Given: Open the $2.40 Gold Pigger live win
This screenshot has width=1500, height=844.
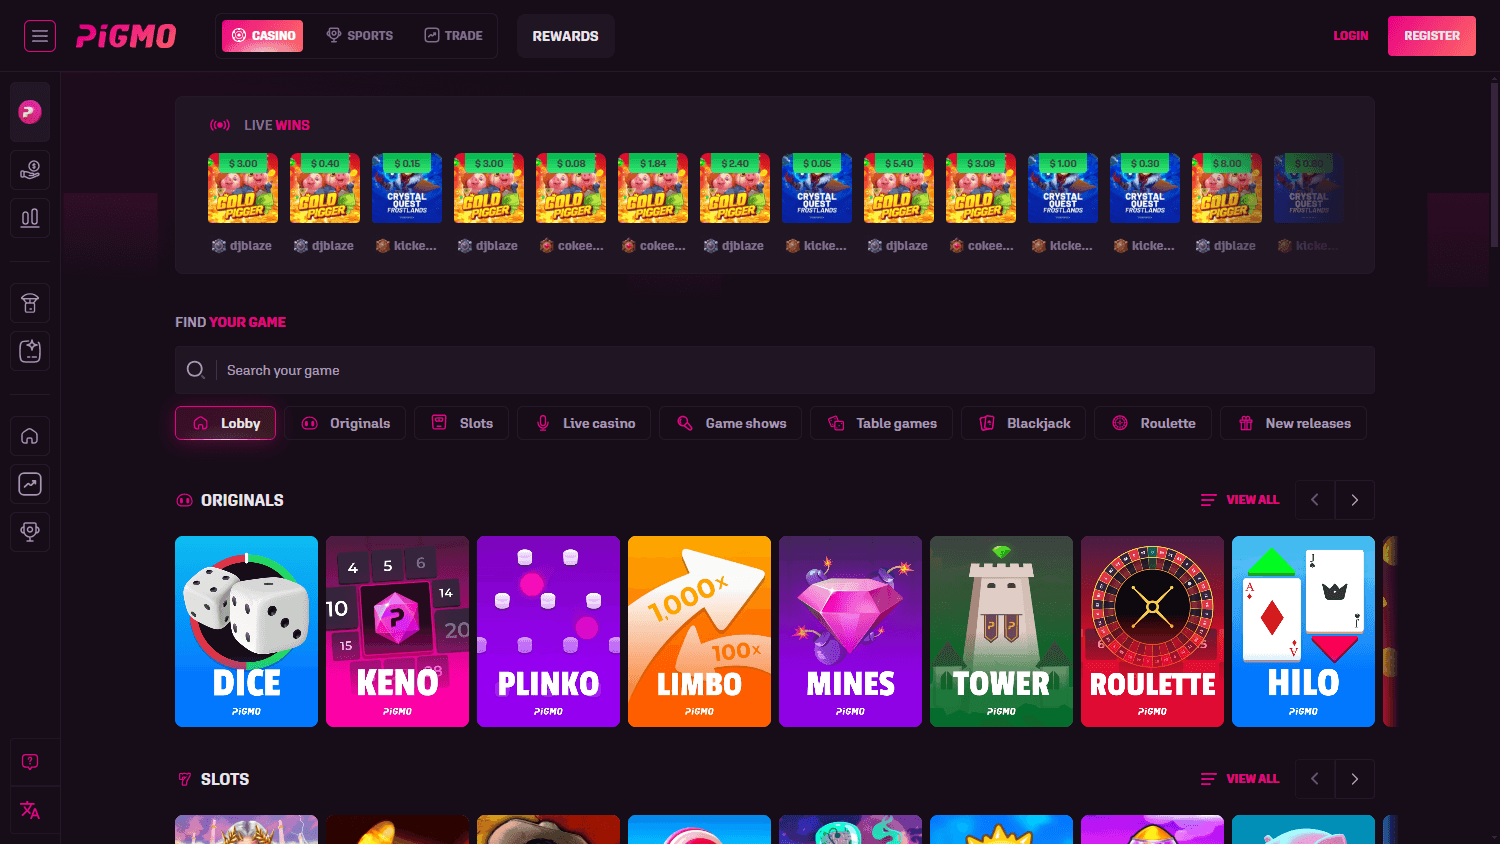Looking at the screenshot, I should tap(735, 188).
